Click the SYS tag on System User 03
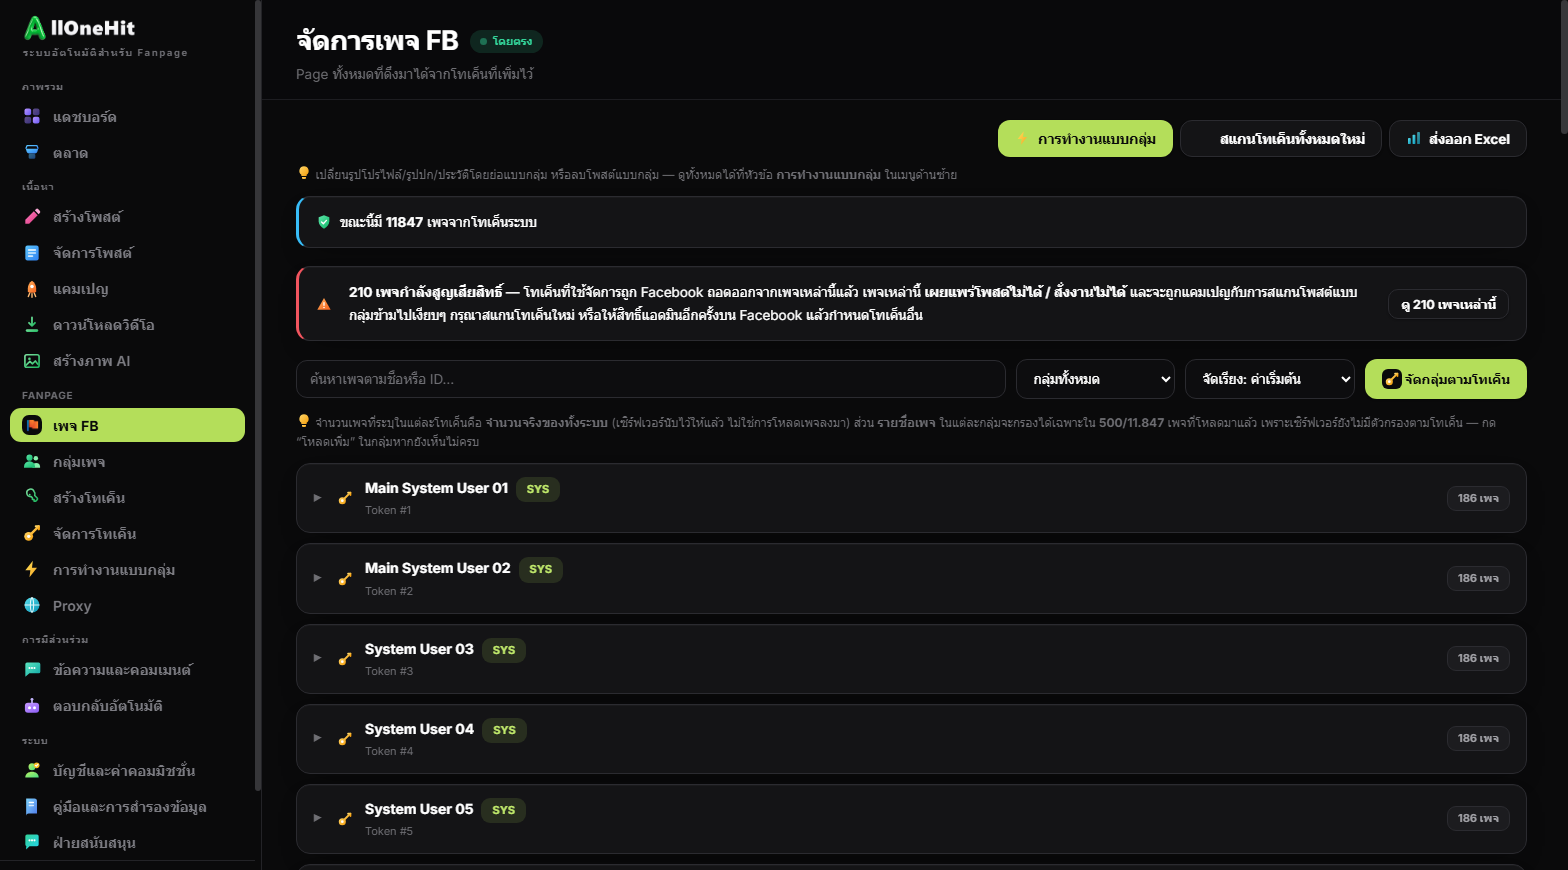 [x=504, y=650]
